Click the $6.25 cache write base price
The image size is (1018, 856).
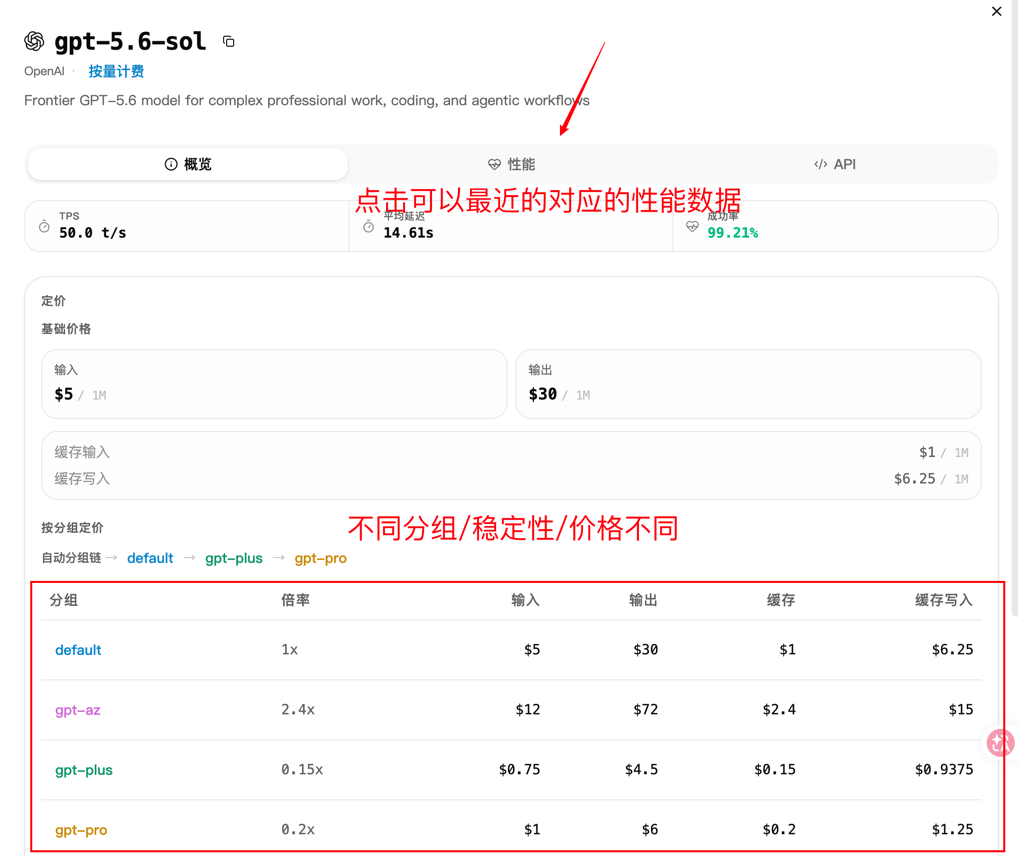click(914, 479)
